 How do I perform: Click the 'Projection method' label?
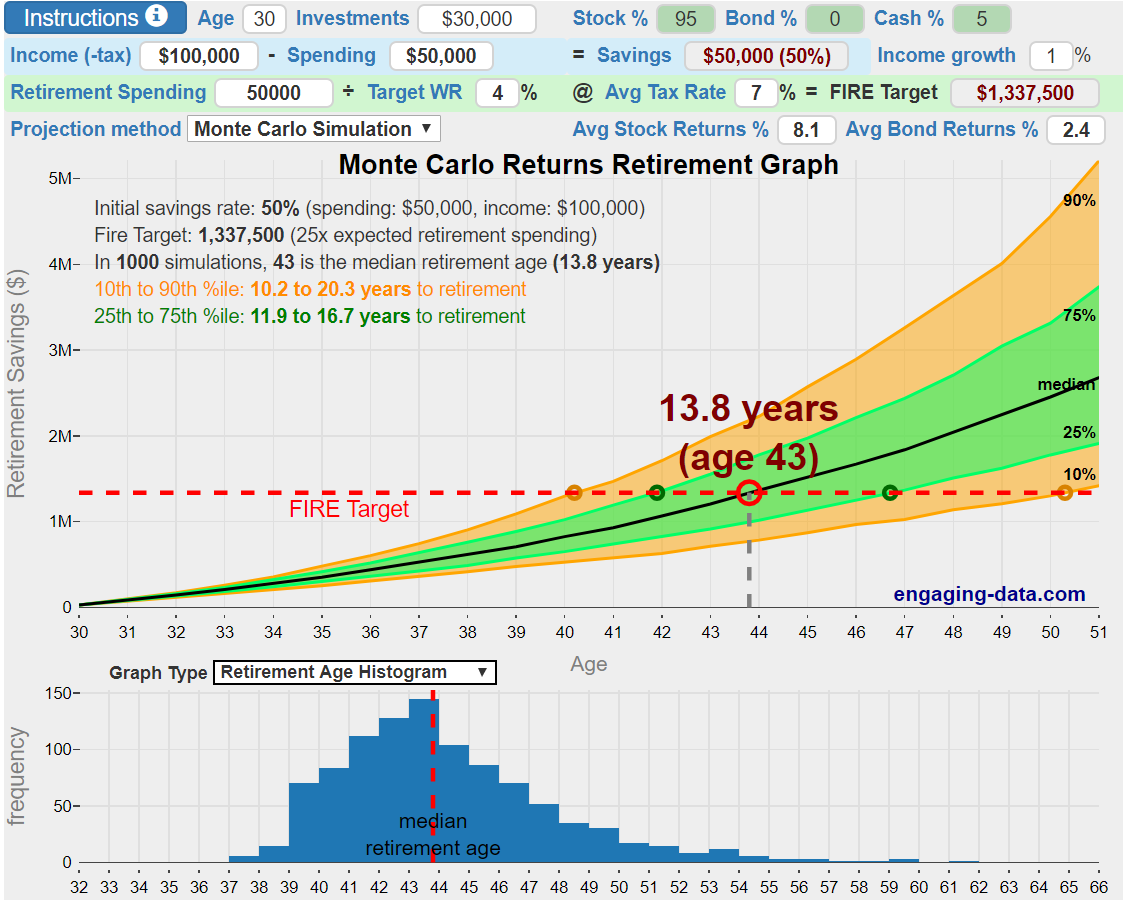(x=96, y=129)
